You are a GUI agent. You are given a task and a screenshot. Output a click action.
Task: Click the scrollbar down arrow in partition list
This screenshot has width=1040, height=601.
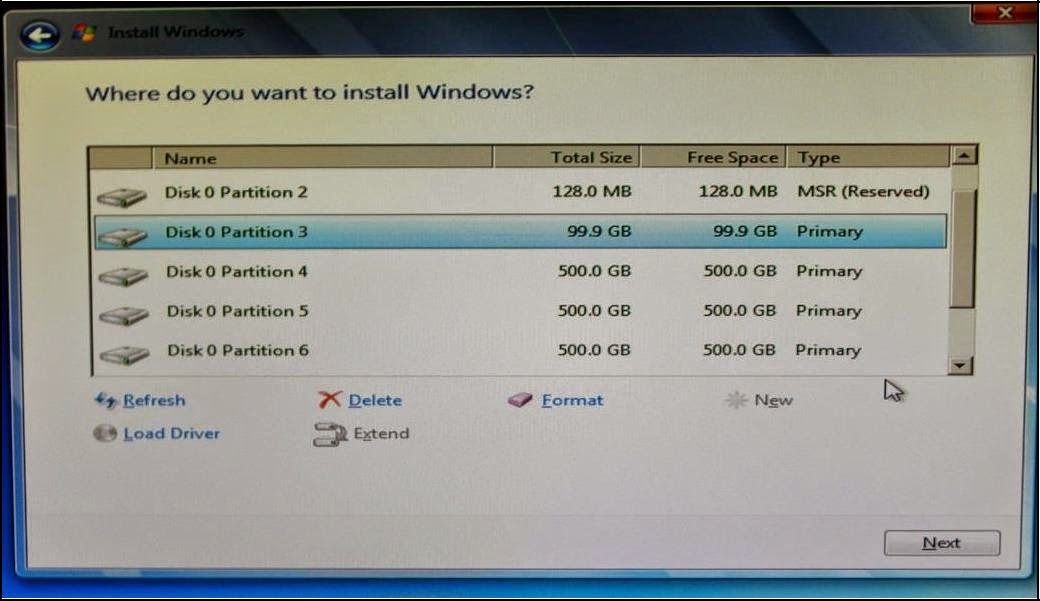960,365
